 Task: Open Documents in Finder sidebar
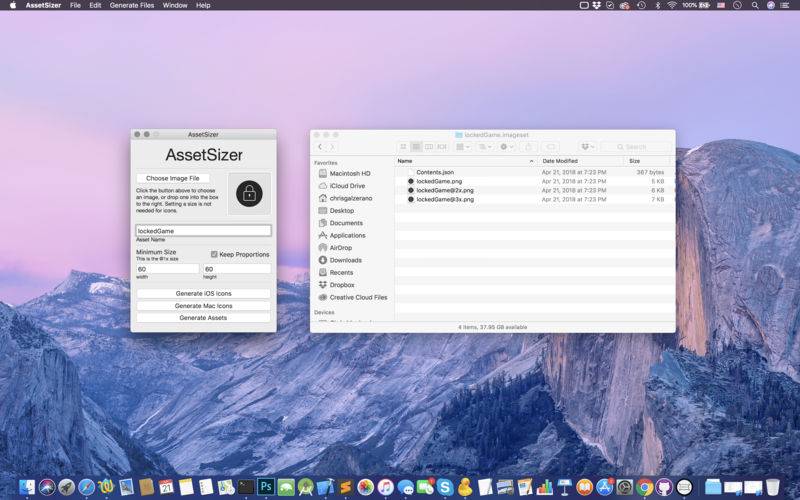[x=346, y=223]
